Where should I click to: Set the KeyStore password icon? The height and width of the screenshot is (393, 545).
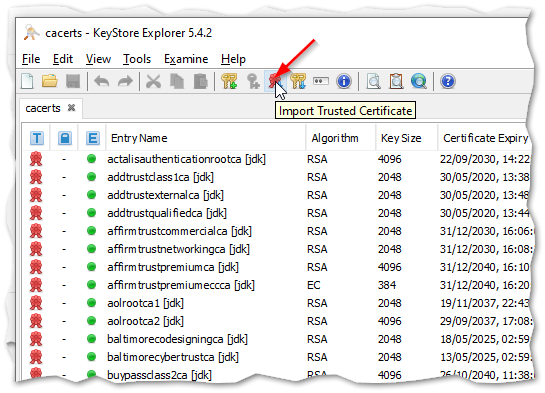coord(320,81)
